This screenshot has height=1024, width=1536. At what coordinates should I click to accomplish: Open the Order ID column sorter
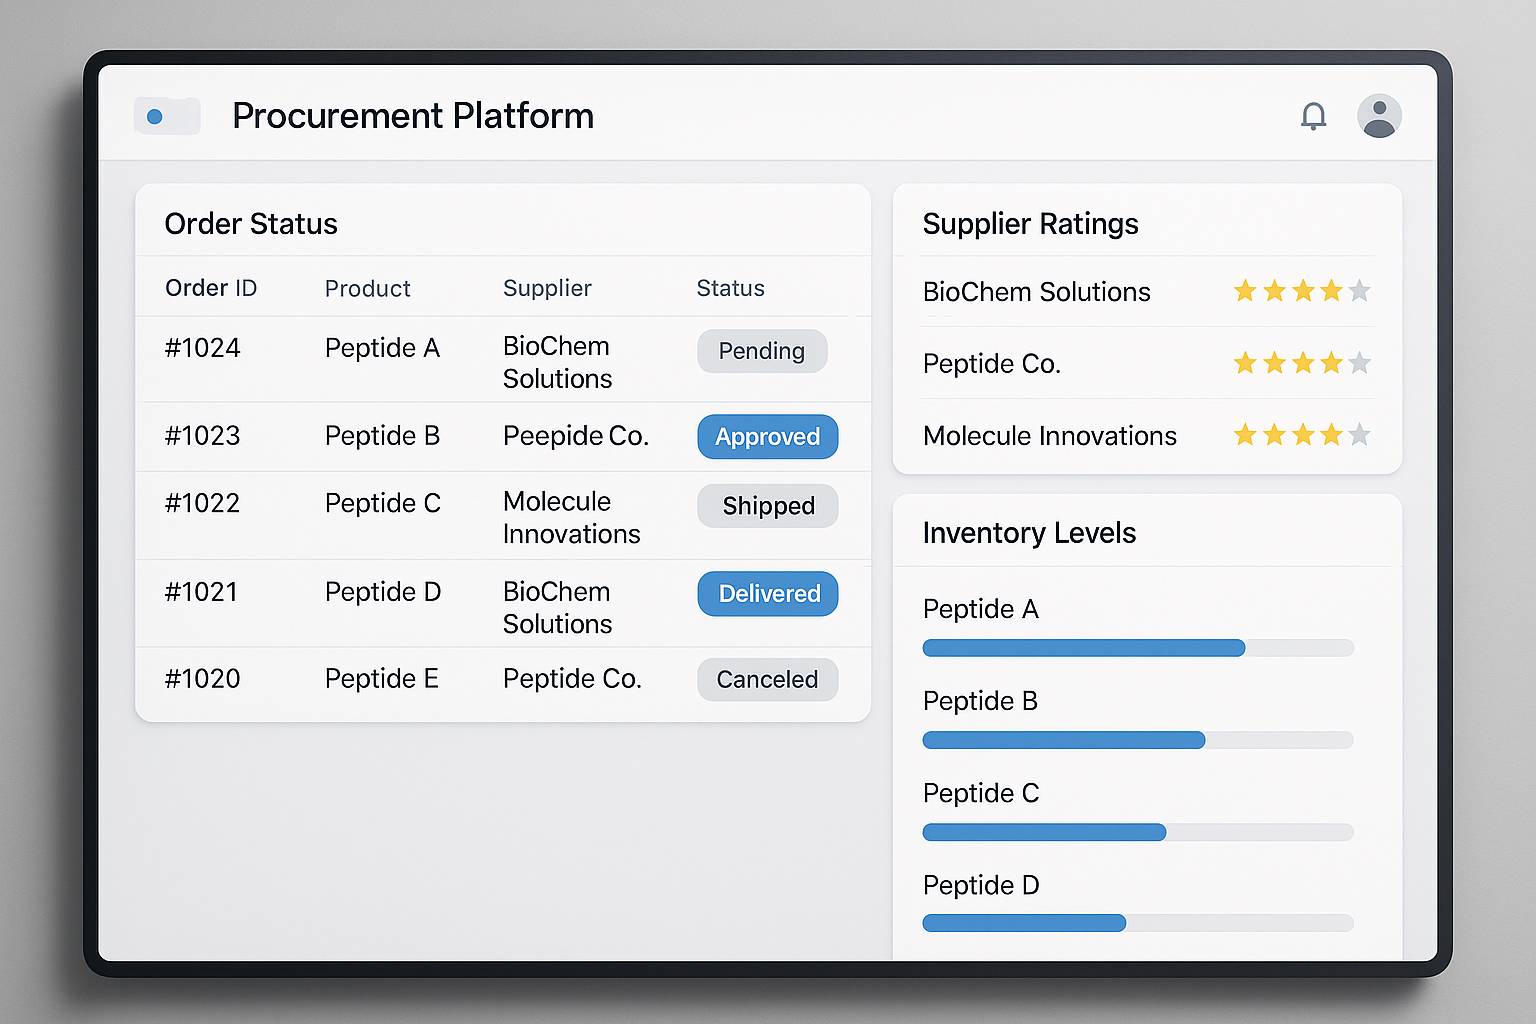(x=211, y=288)
